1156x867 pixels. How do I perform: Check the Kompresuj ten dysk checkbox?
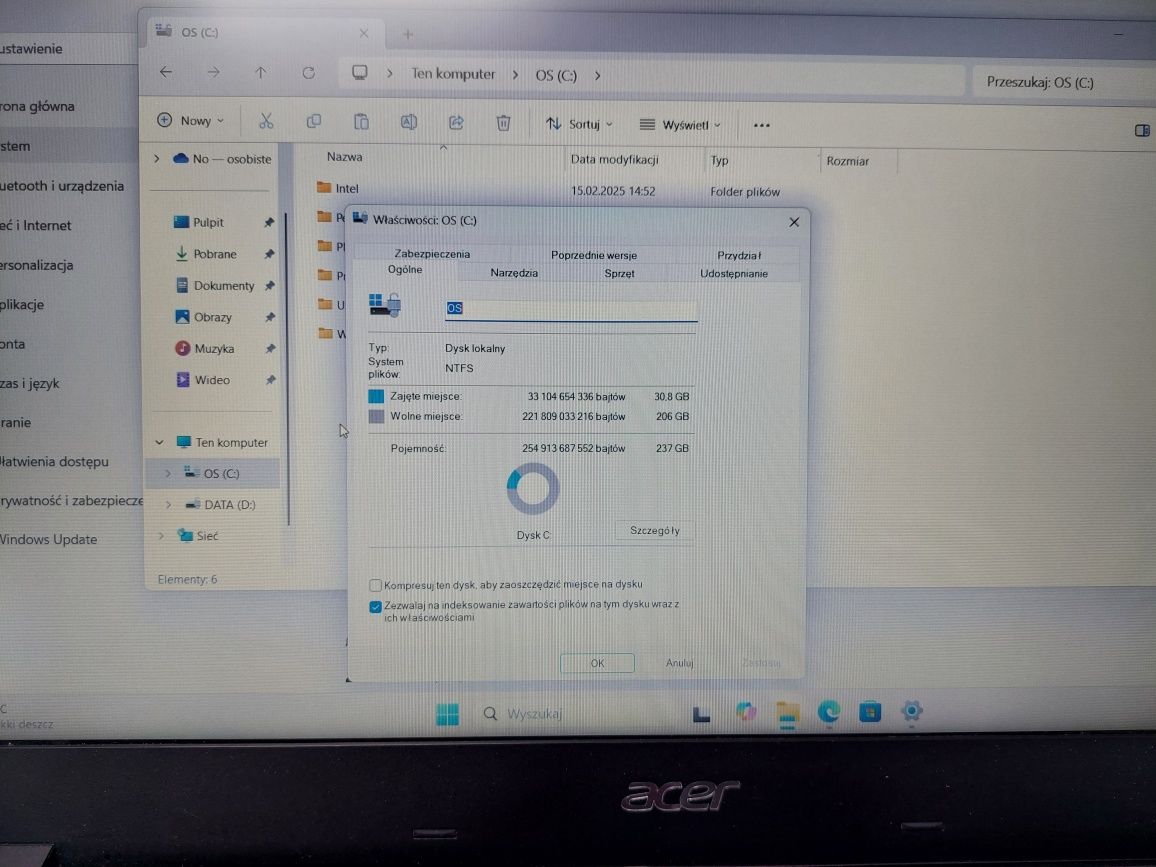[375, 585]
